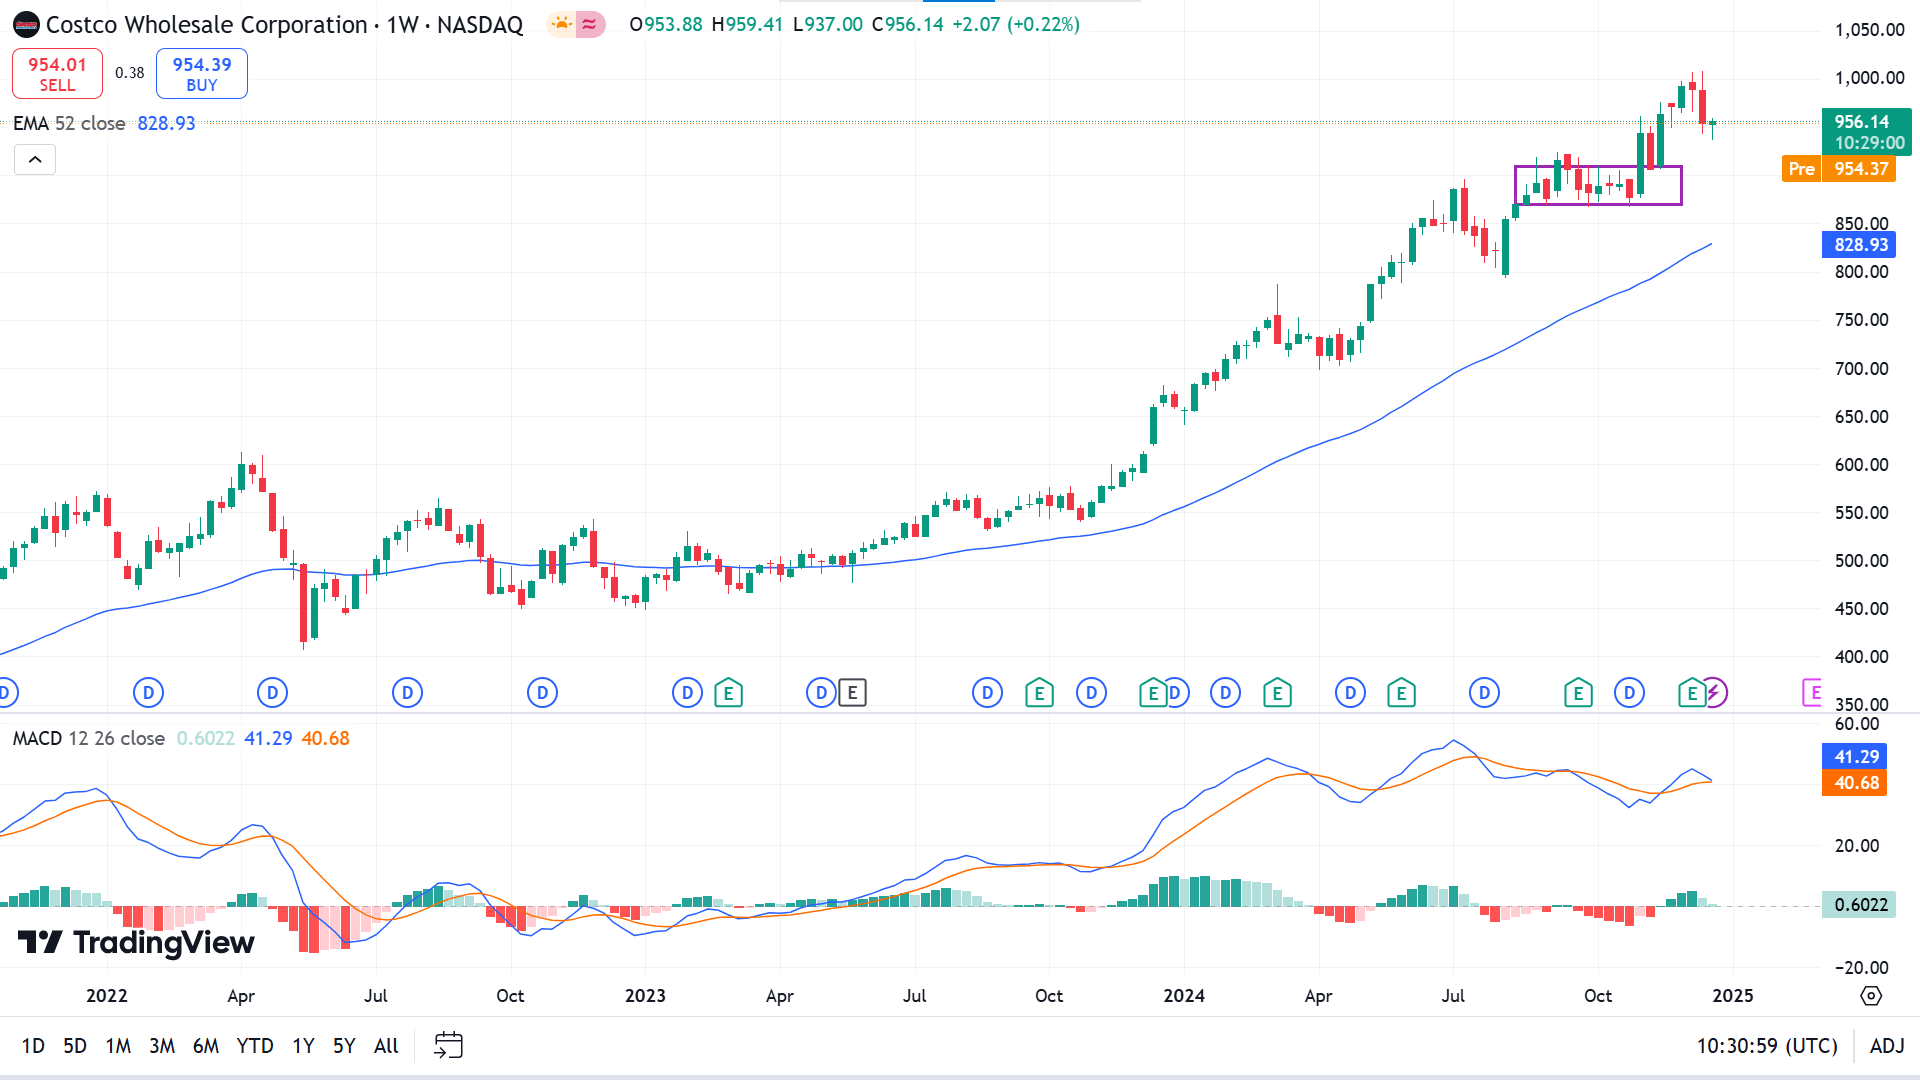Click the dividend marker near late April 2023

point(821,692)
